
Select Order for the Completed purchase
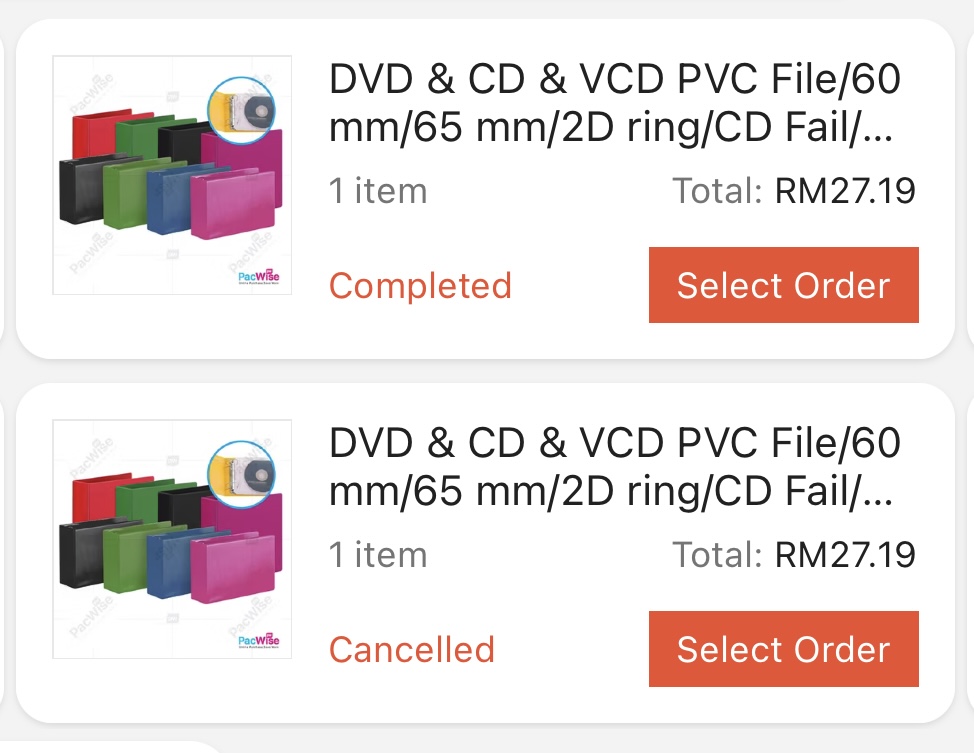point(783,285)
